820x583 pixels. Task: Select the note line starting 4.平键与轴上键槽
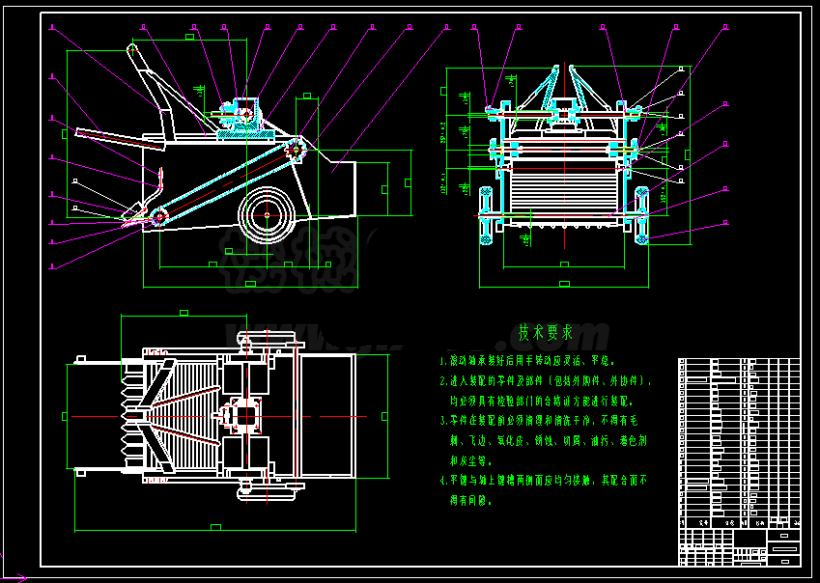[543, 481]
